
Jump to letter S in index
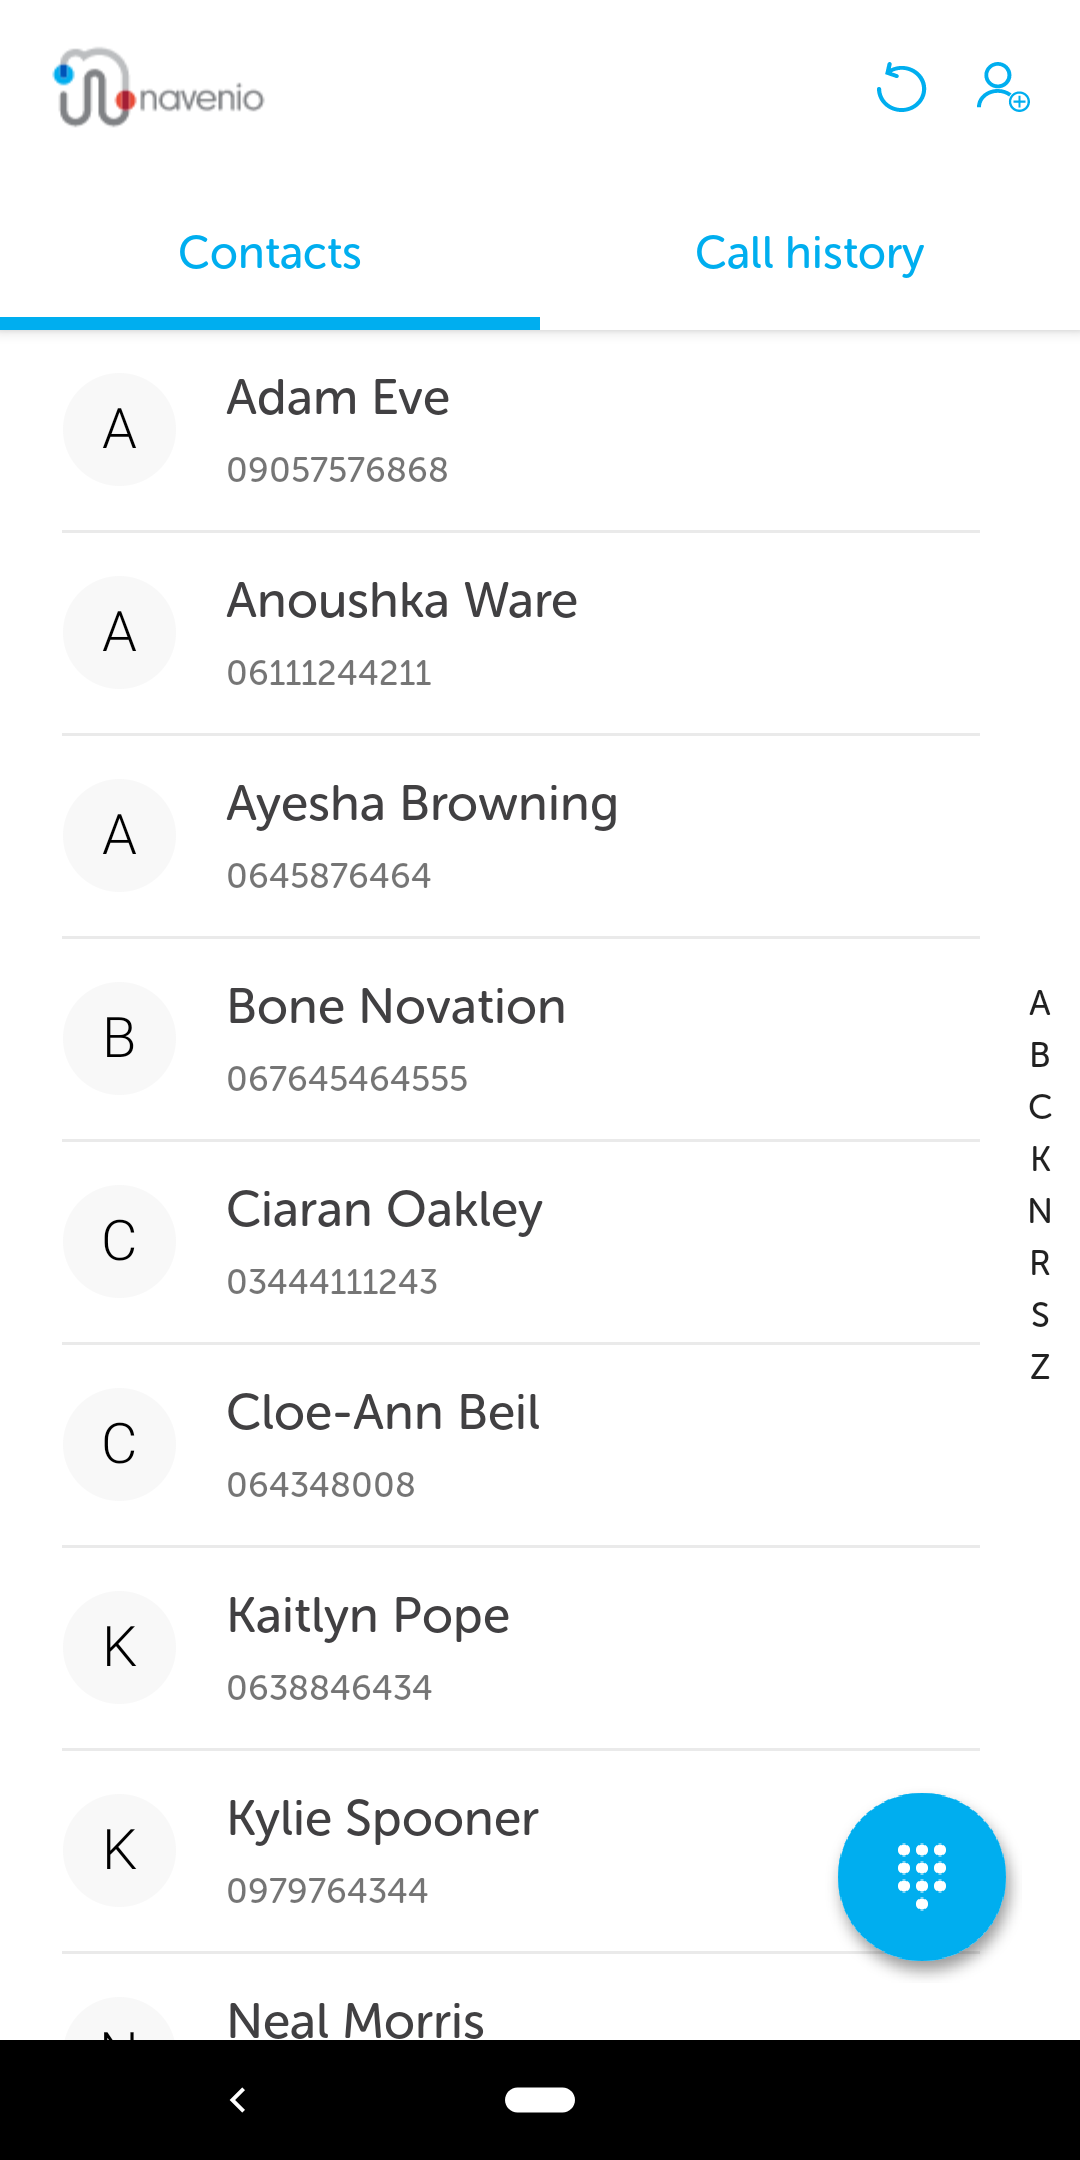tap(1040, 1315)
